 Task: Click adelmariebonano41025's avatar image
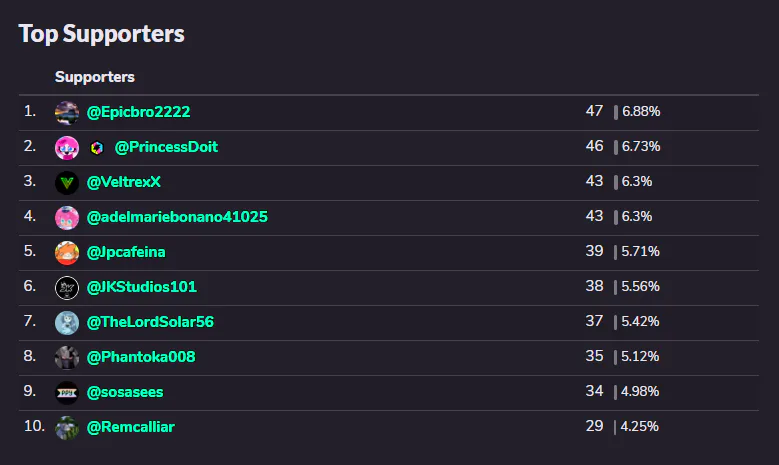[67, 218]
